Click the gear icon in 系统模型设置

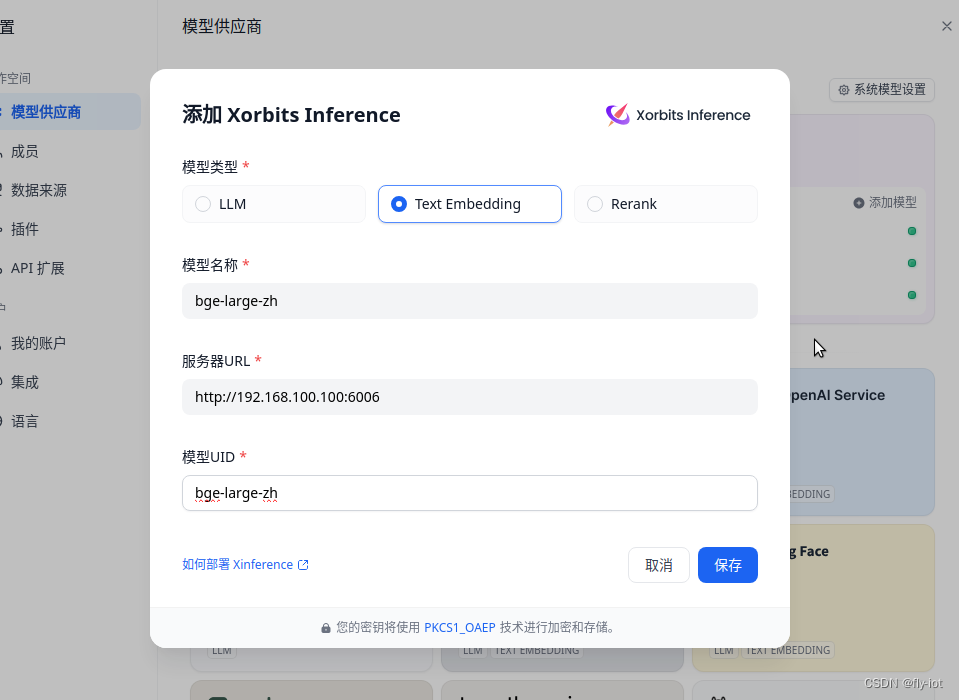click(844, 90)
